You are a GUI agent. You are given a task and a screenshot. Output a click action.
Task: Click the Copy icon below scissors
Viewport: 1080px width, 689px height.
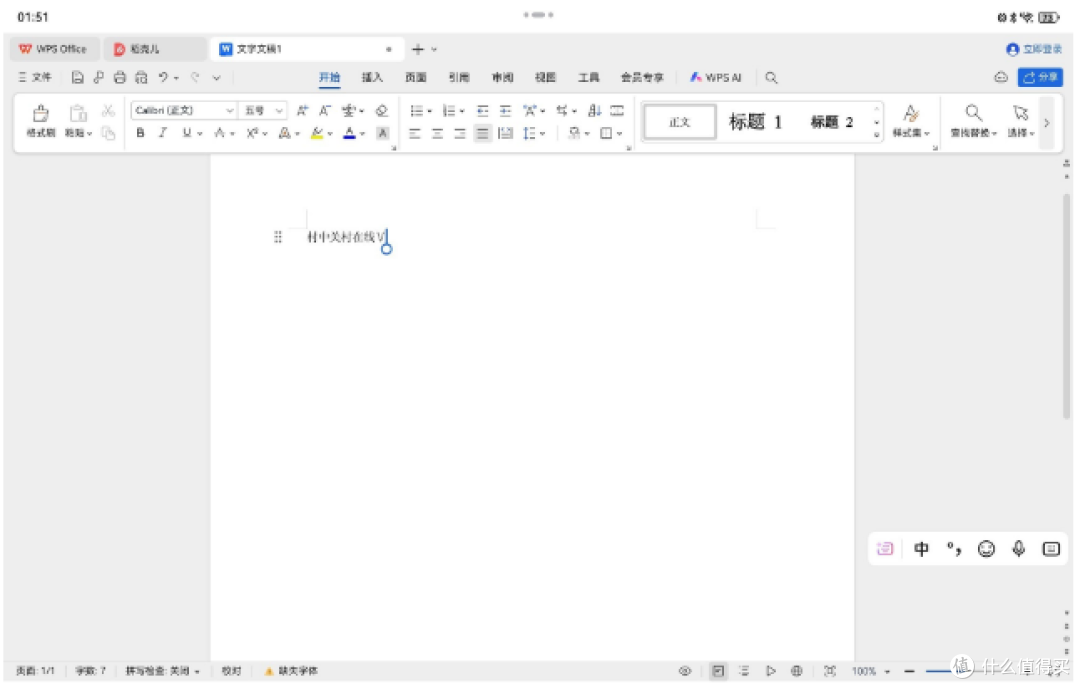[x=108, y=133]
